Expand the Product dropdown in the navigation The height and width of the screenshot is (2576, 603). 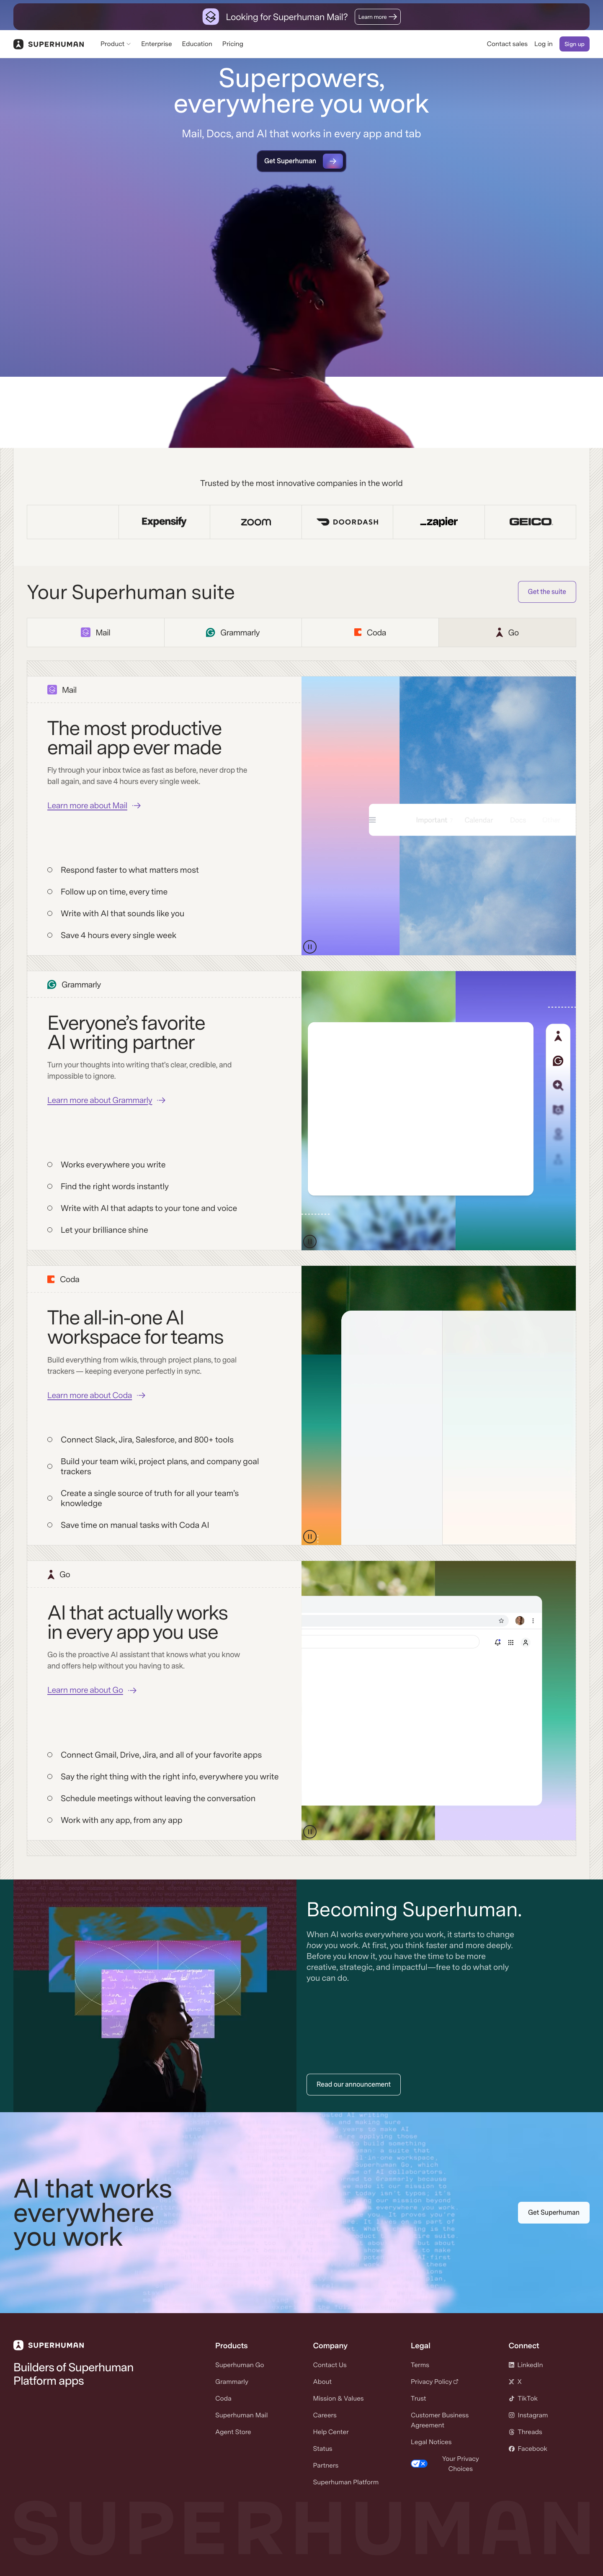115,44
